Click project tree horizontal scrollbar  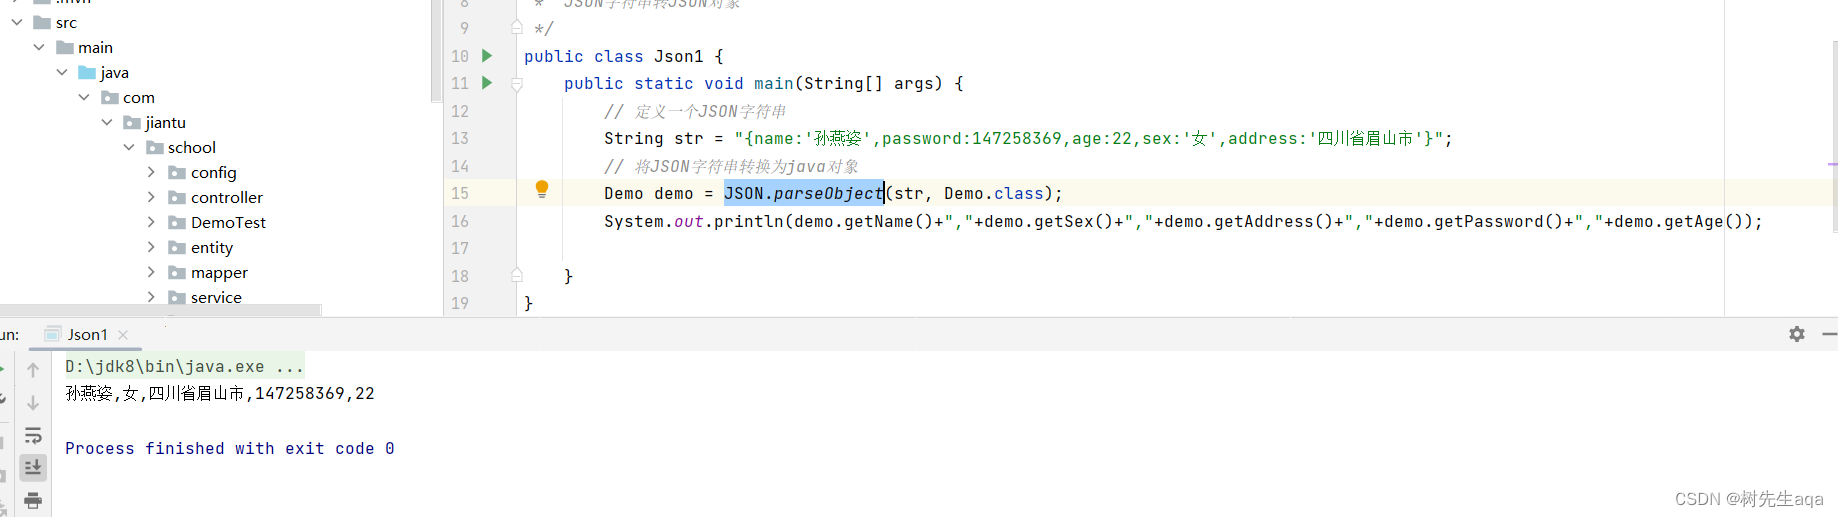(x=160, y=310)
